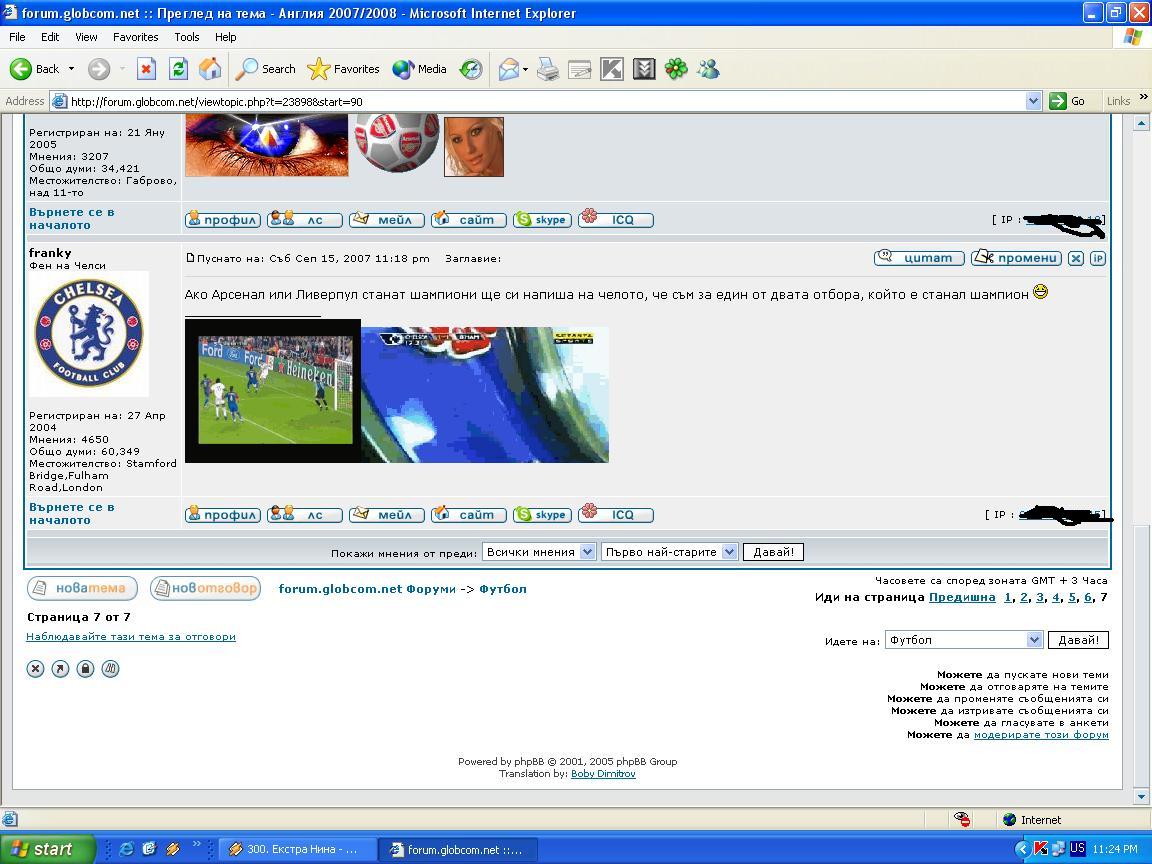1152x864 pixels.
Task: Click the Print icon in the toolbar
Action: pyautogui.click(x=547, y=69)
